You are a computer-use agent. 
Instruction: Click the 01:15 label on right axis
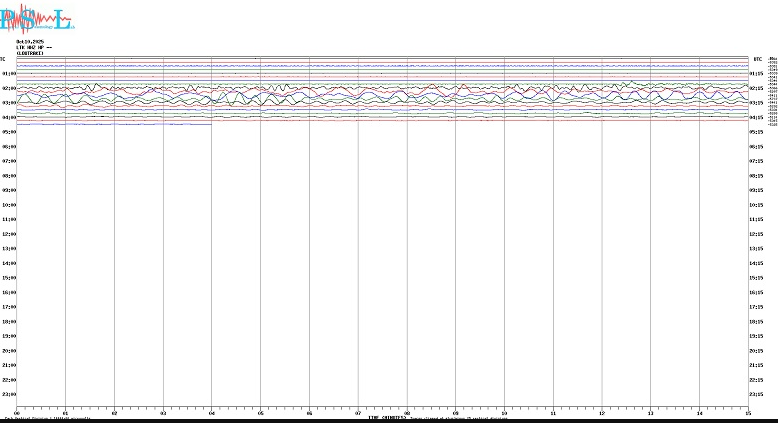pyautogui.click(x=757, y=74)
